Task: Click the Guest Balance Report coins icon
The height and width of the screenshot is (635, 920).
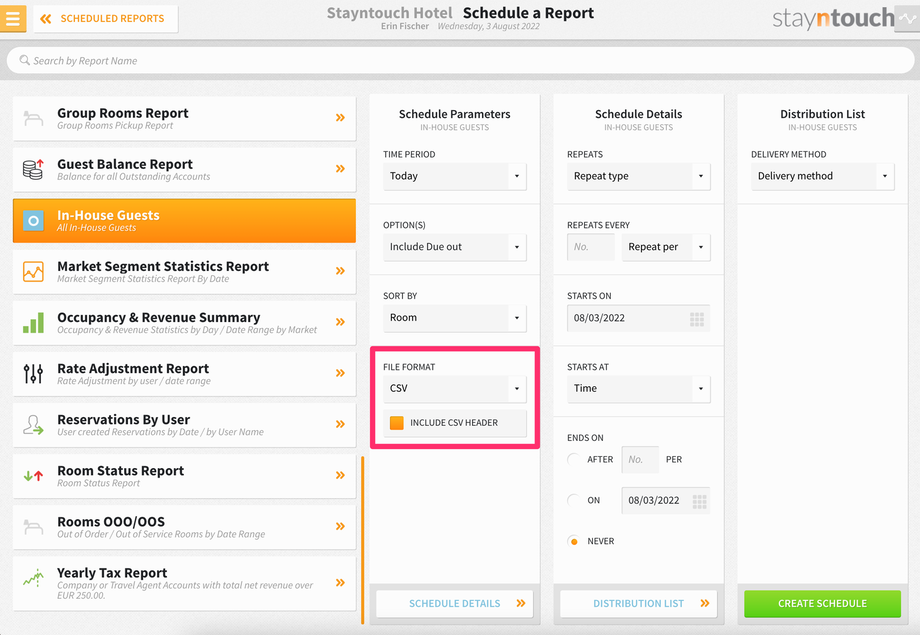Action: point(33,170)
